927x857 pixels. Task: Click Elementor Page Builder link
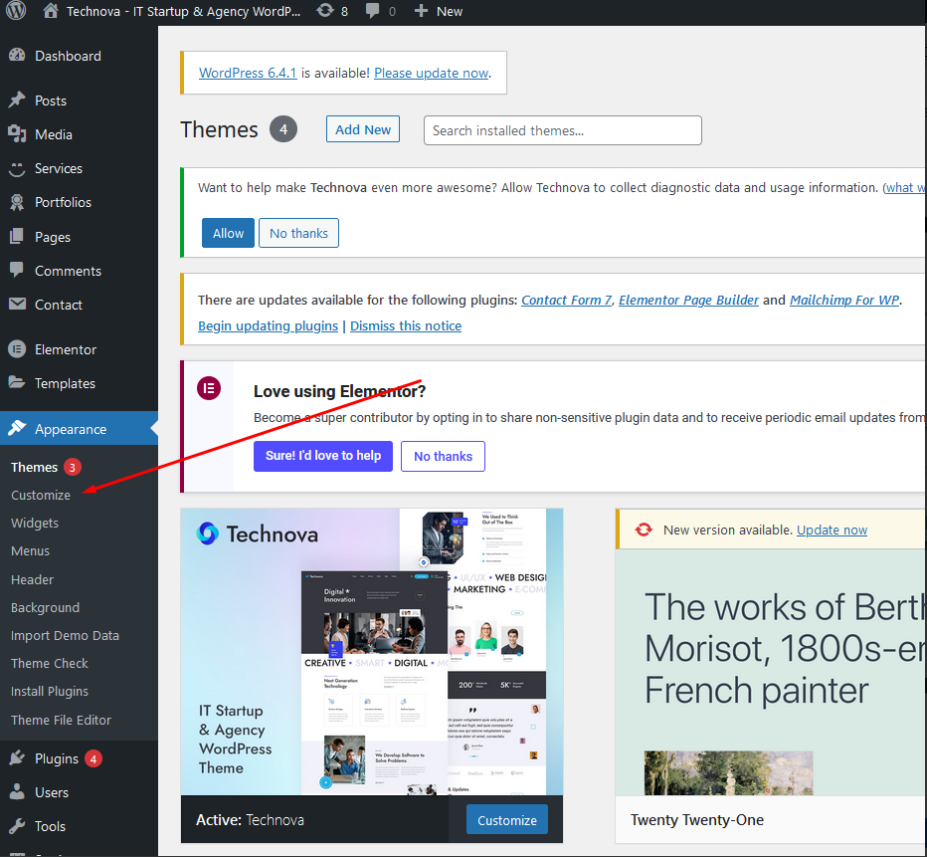click(x=688, y=300)
